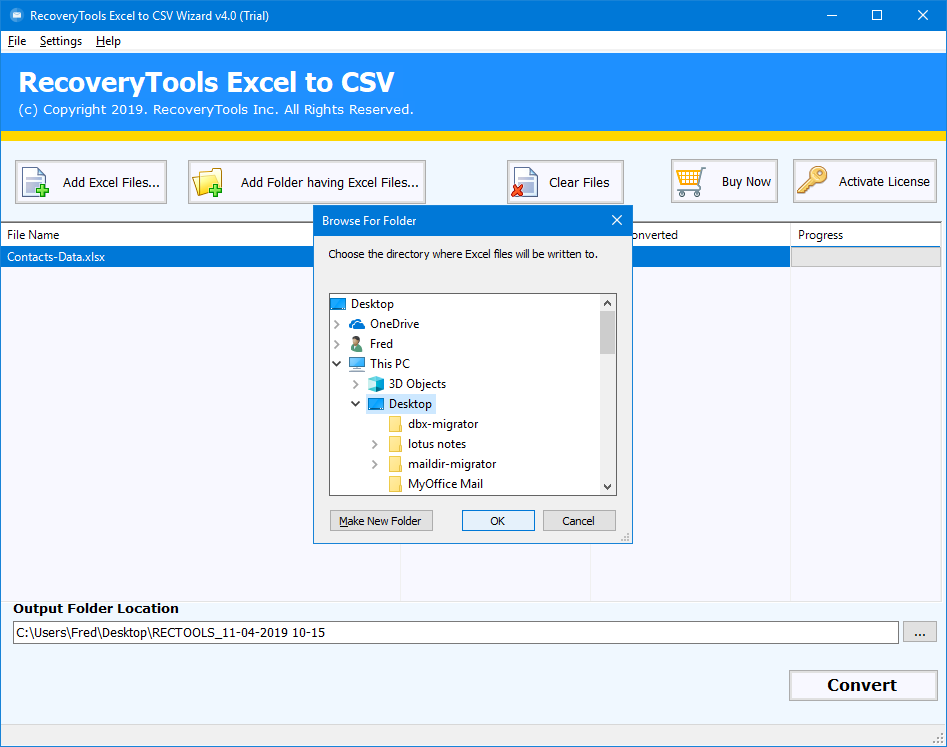Collapse the Desktop node under This PC
Screen dimensions: 947x747
point(356,403)
